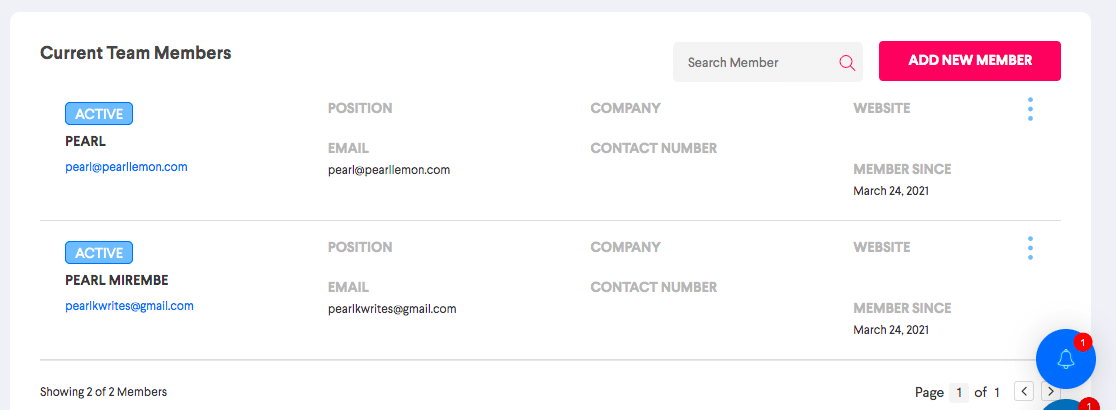Open pearl@pearllemon.com blue email link

pyautogui.click(x=126, y=167)
